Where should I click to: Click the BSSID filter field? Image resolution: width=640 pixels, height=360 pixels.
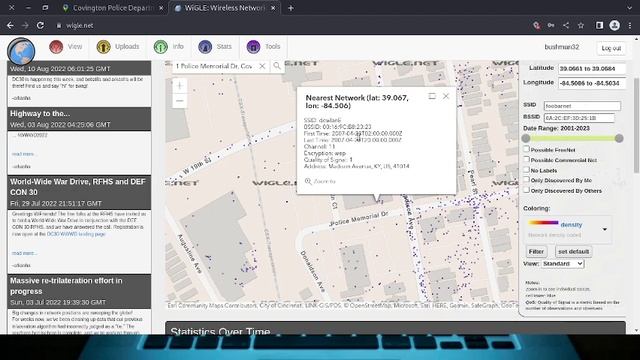(579, 118)
